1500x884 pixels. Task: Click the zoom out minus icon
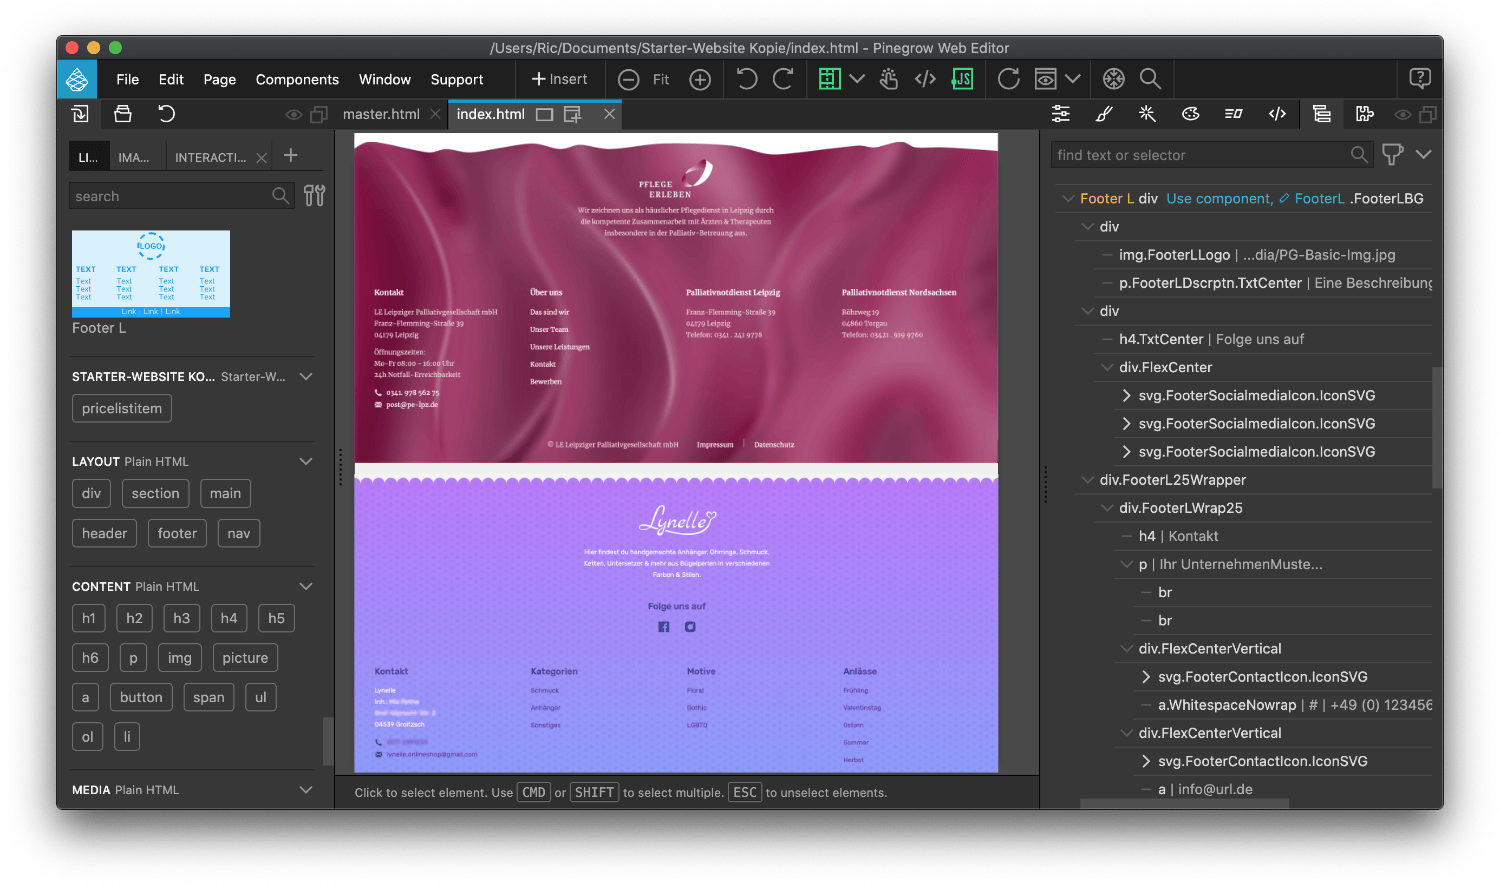pyautogui.click(x=629, y=80)
